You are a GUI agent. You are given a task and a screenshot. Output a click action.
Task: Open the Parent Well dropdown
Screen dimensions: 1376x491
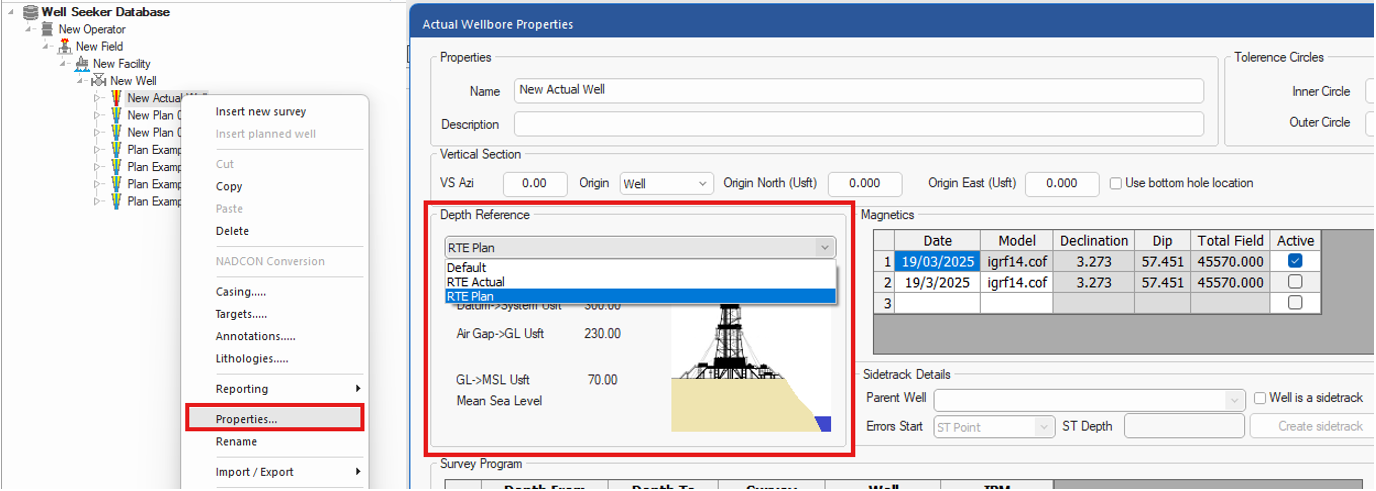point(1089,399)
